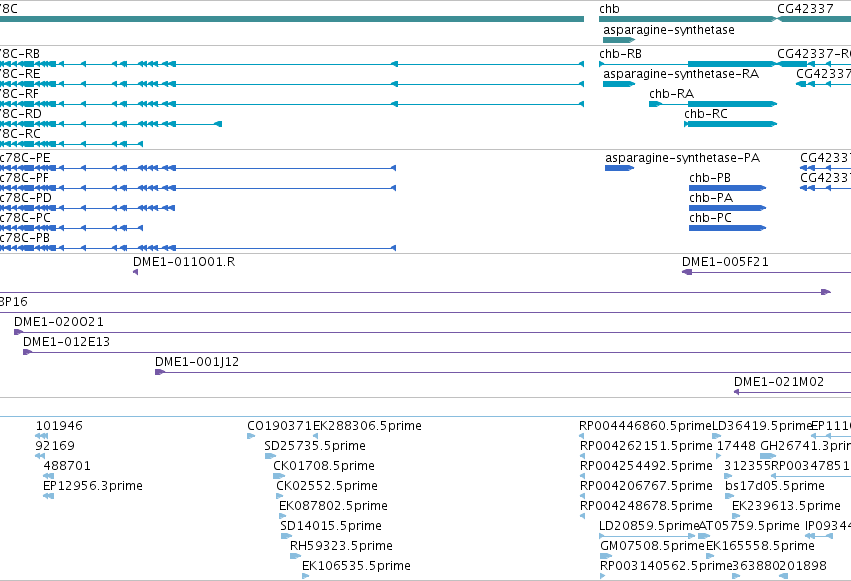Select RP004446860.5prime EST
Viewport: 851px width, 581px height.
[x=582, y=436]
